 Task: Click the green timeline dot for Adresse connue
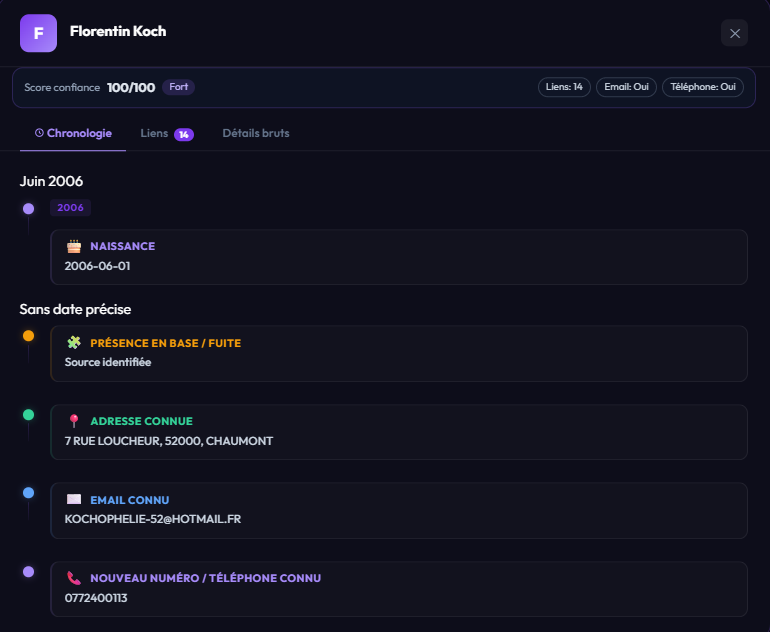tap(28, 415)
